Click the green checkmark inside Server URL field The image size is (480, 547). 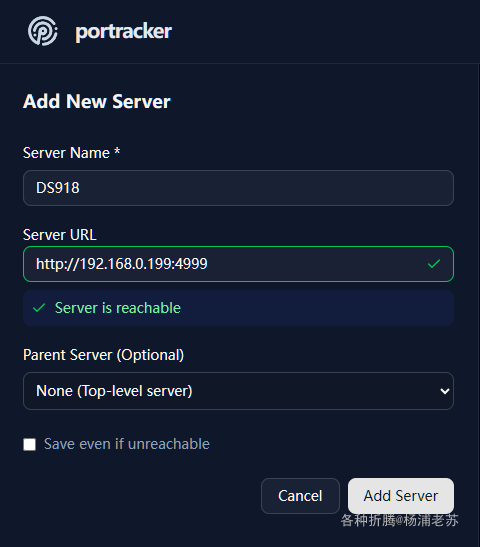434,264
